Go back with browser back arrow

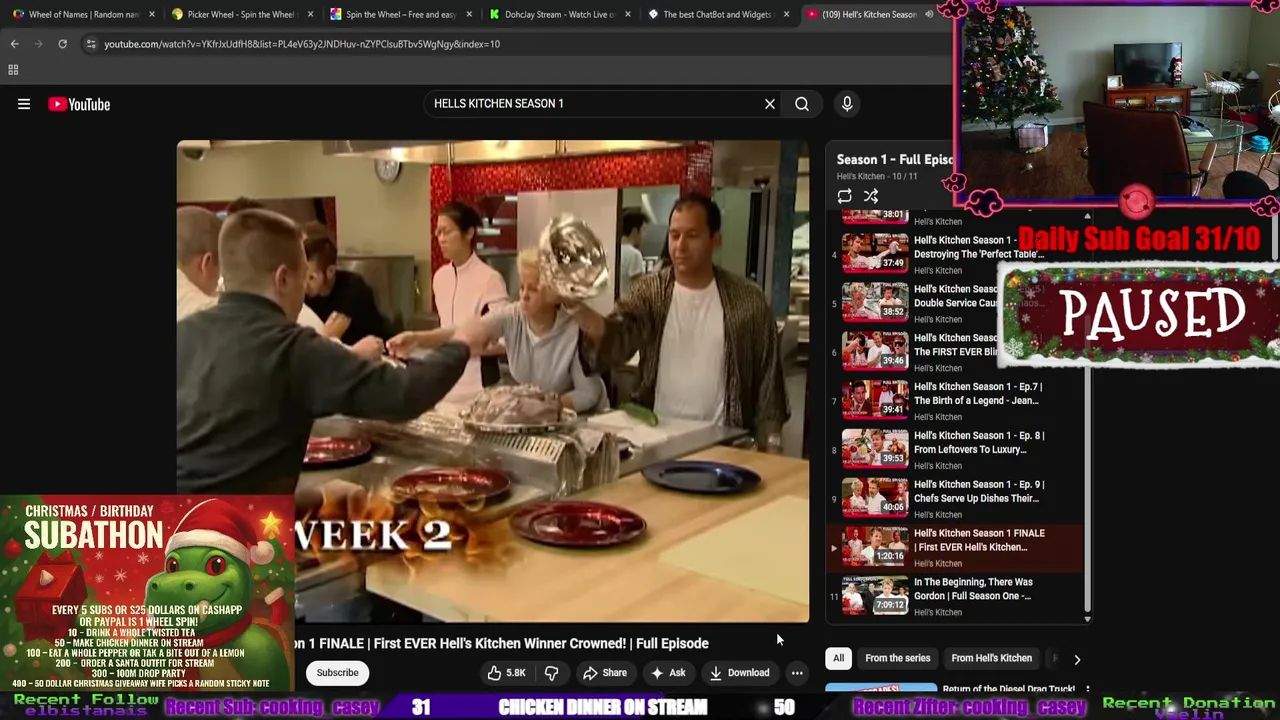pos(14,44)
